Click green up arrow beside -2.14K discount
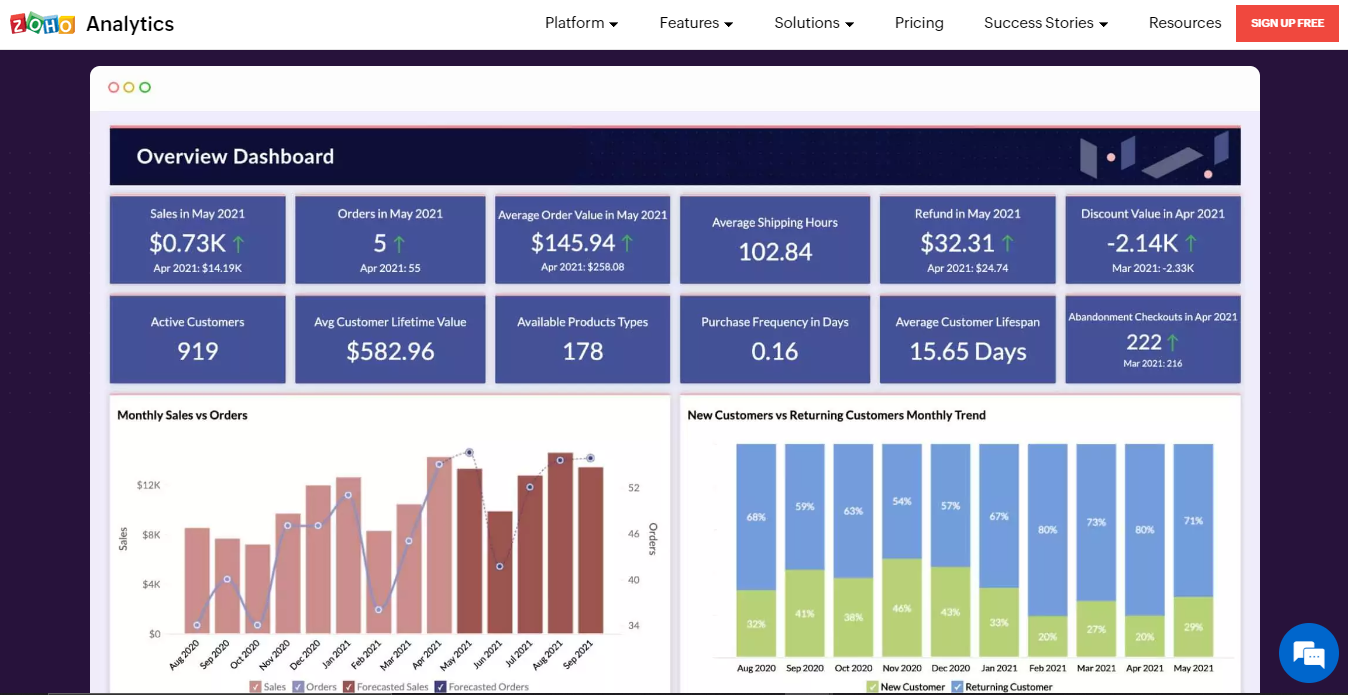Image resolution: width=1348 pixels, height=695 pixels. coord(1190,243)
